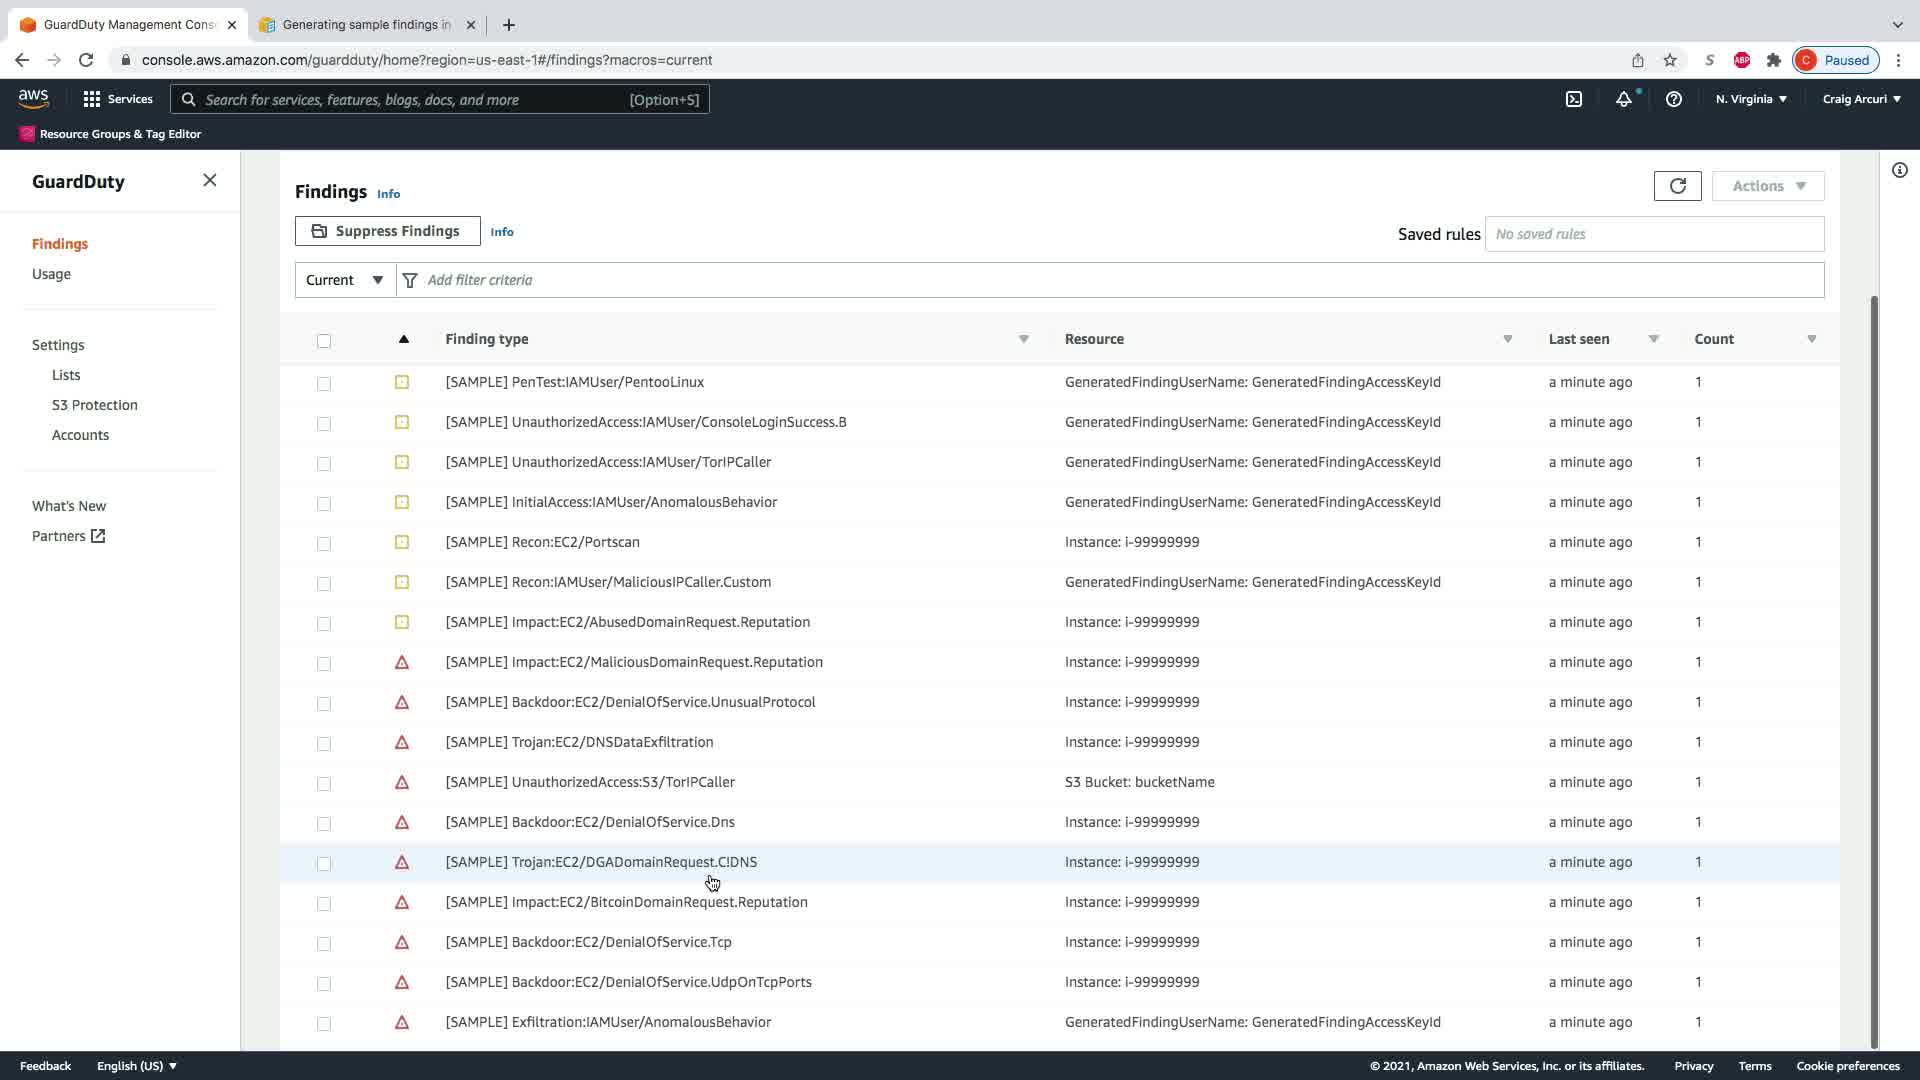Expand the Actions dropdown
Screen dimensions: 1920x1080
[x=1767, y=186]
